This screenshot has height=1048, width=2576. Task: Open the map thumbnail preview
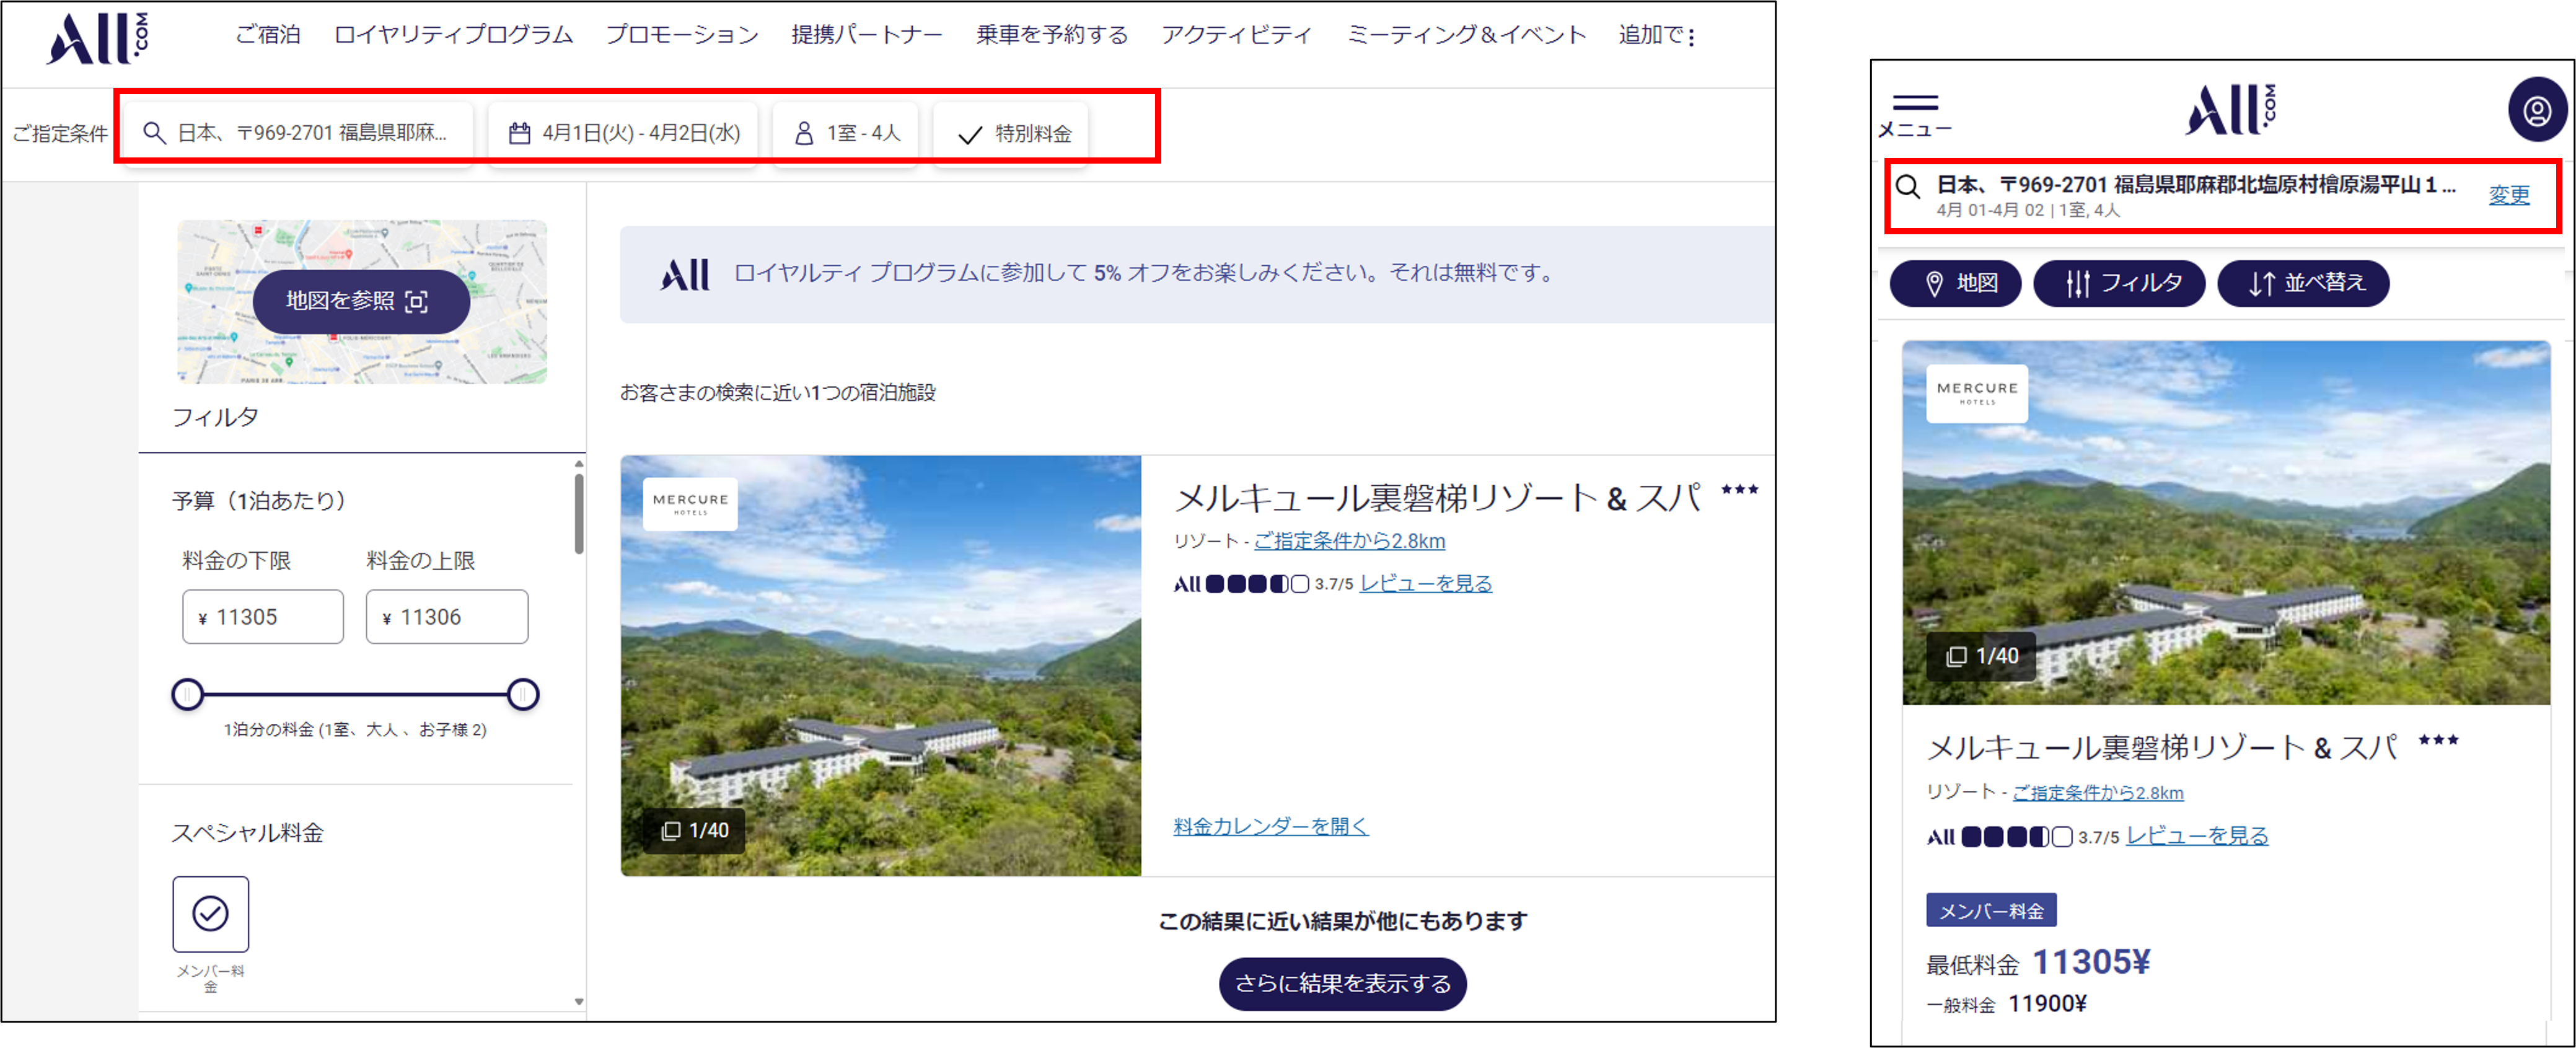click(362, 301)
